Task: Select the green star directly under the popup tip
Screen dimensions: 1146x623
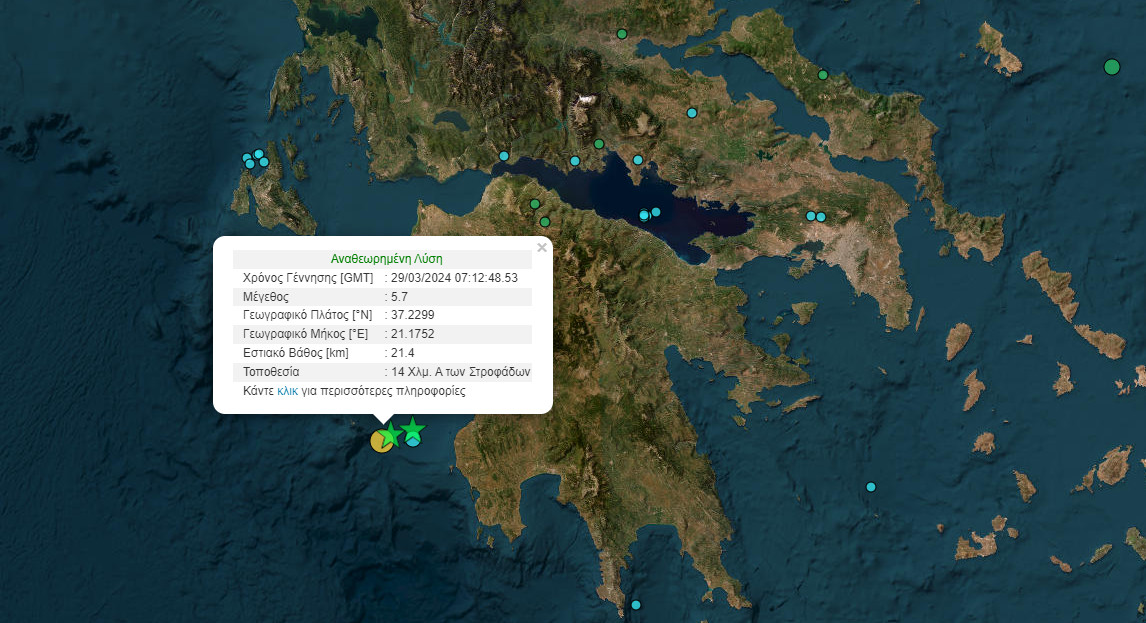Action: (390, 435)
